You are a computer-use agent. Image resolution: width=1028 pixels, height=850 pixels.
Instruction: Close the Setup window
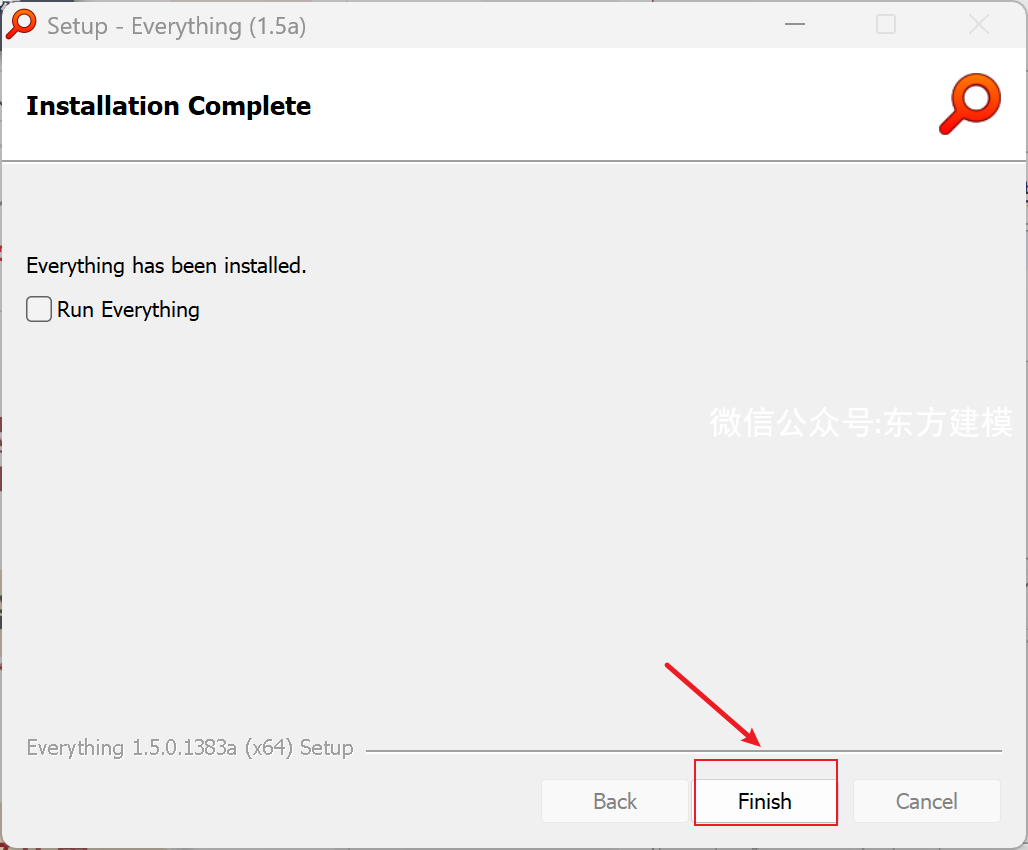coord(979,25)
